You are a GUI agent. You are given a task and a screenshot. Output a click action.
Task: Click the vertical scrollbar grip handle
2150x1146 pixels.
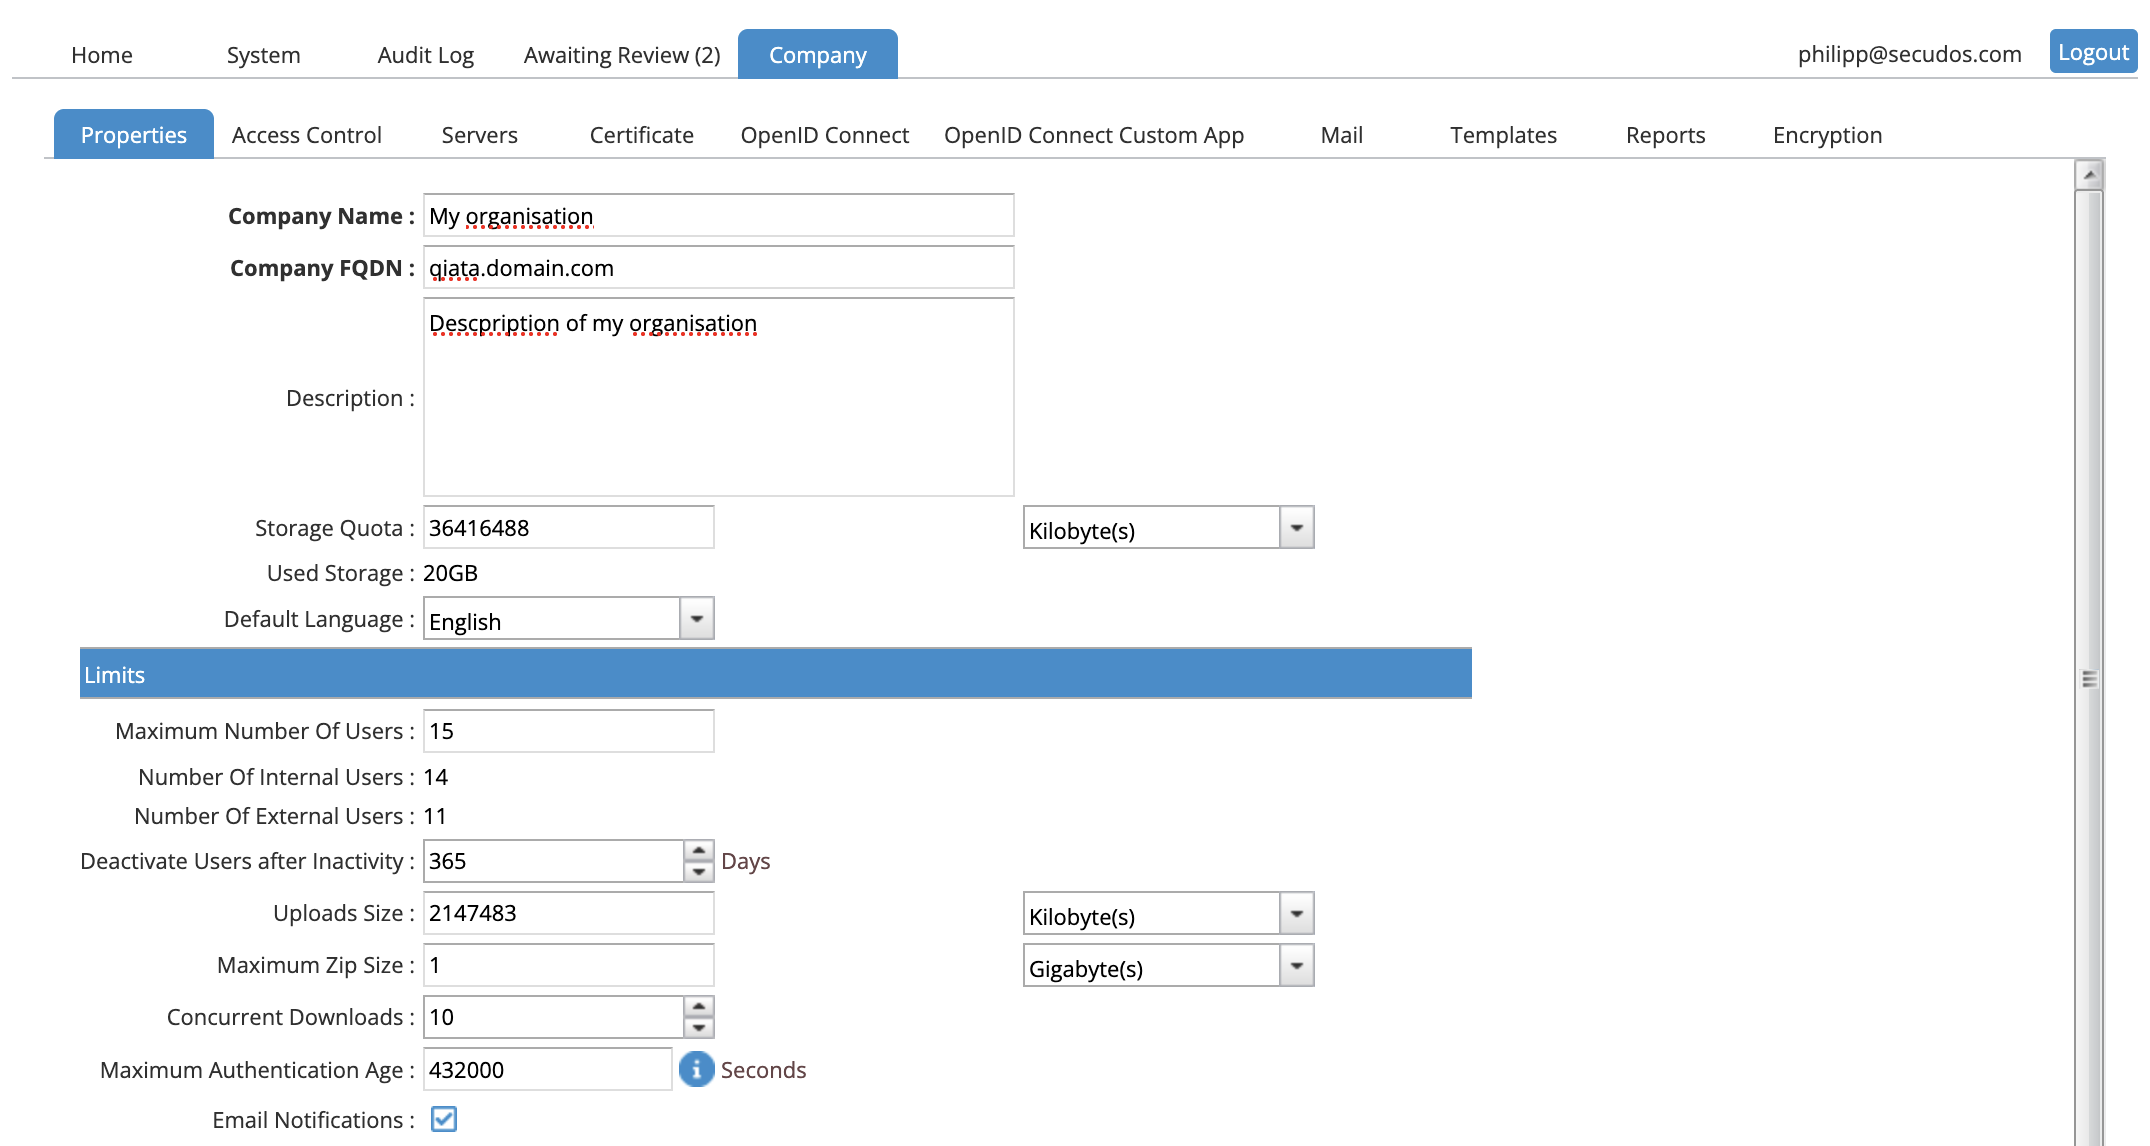coord(2089,679)
